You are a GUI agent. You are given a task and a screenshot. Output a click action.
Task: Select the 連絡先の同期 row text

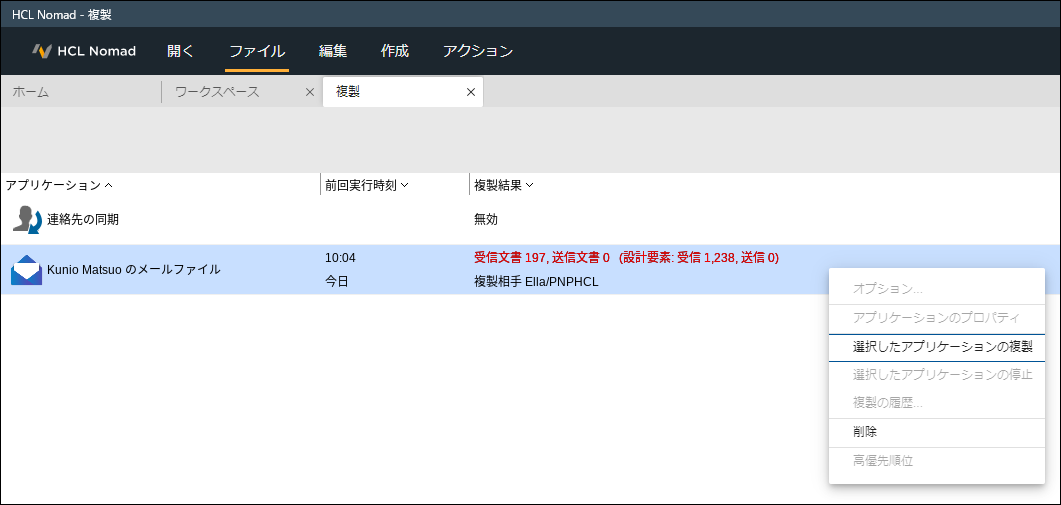click(x=83, y=219)
